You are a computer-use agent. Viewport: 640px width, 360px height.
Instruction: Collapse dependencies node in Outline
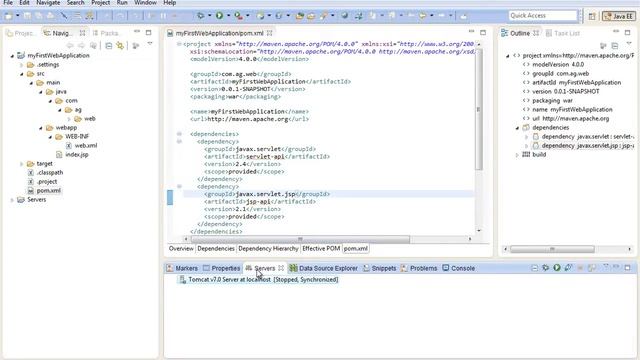[517, 128]
